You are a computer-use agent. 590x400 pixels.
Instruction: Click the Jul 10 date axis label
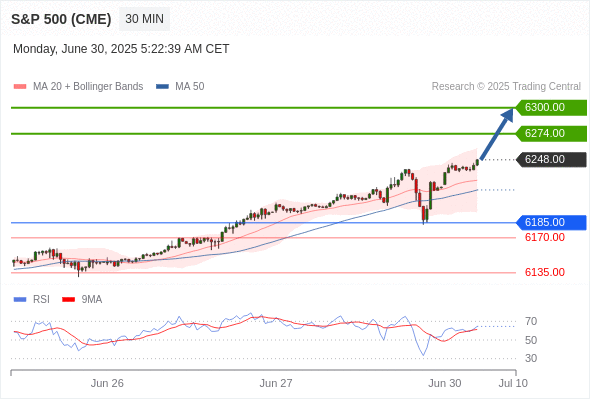point(513,383)
